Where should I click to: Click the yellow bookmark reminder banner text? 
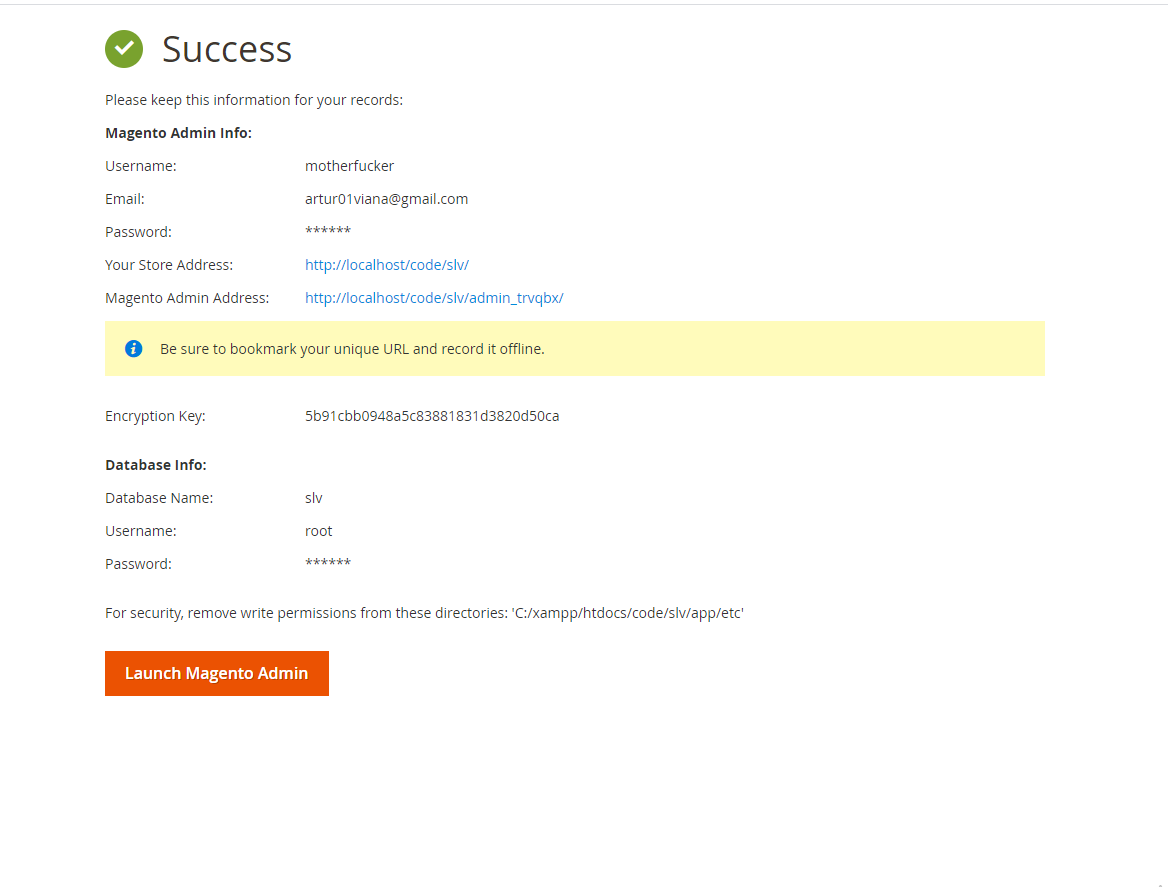tap(352, 349)
